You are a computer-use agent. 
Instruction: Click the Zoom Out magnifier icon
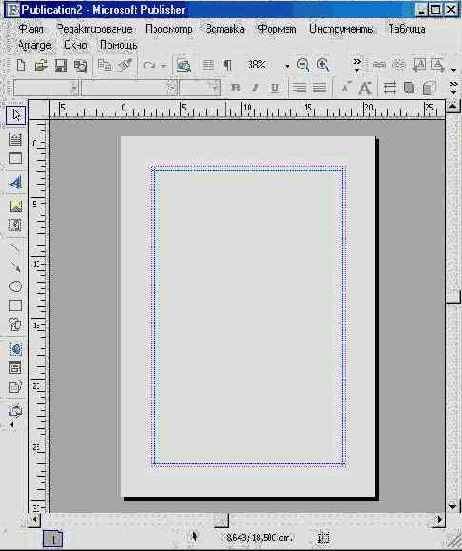(x=303, y=65)
